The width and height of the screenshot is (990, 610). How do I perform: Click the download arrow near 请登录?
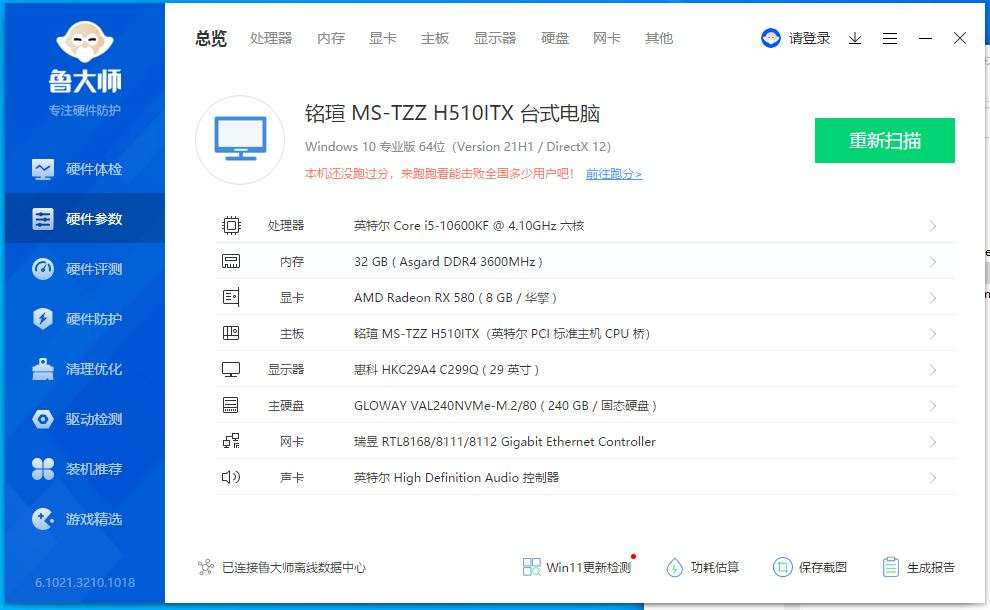854,38
